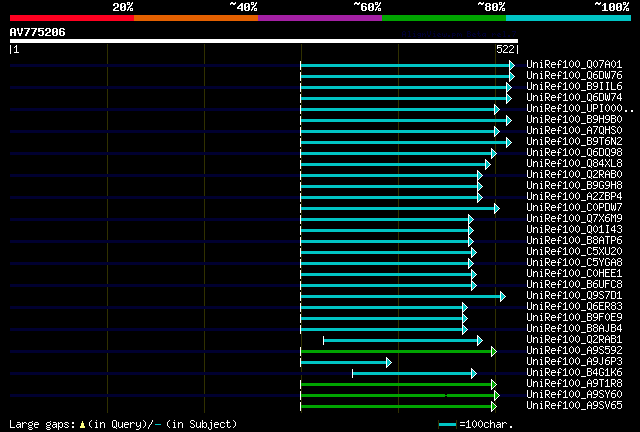Click the UniRef100_Q7X6M9 label
The image size is (640, 432).
click(574, 218)
